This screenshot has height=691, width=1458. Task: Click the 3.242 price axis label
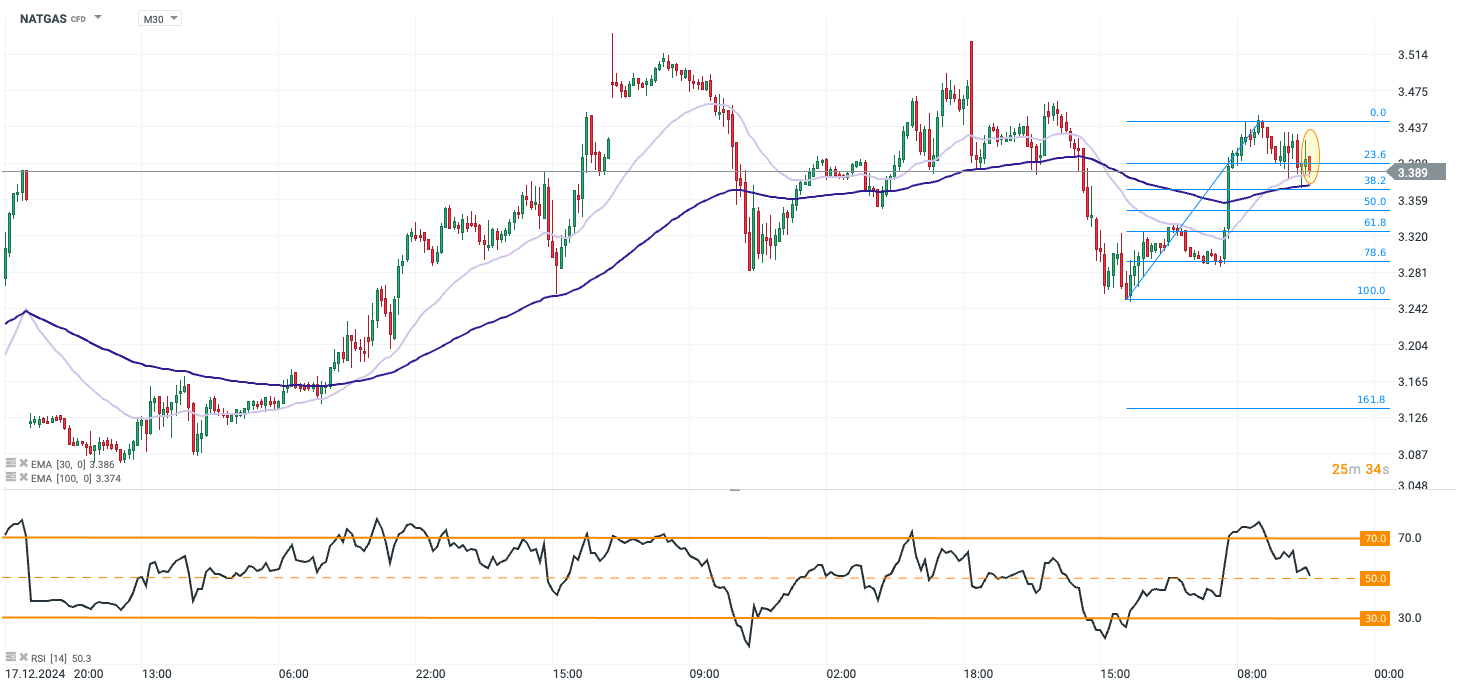coord(1413,309)
